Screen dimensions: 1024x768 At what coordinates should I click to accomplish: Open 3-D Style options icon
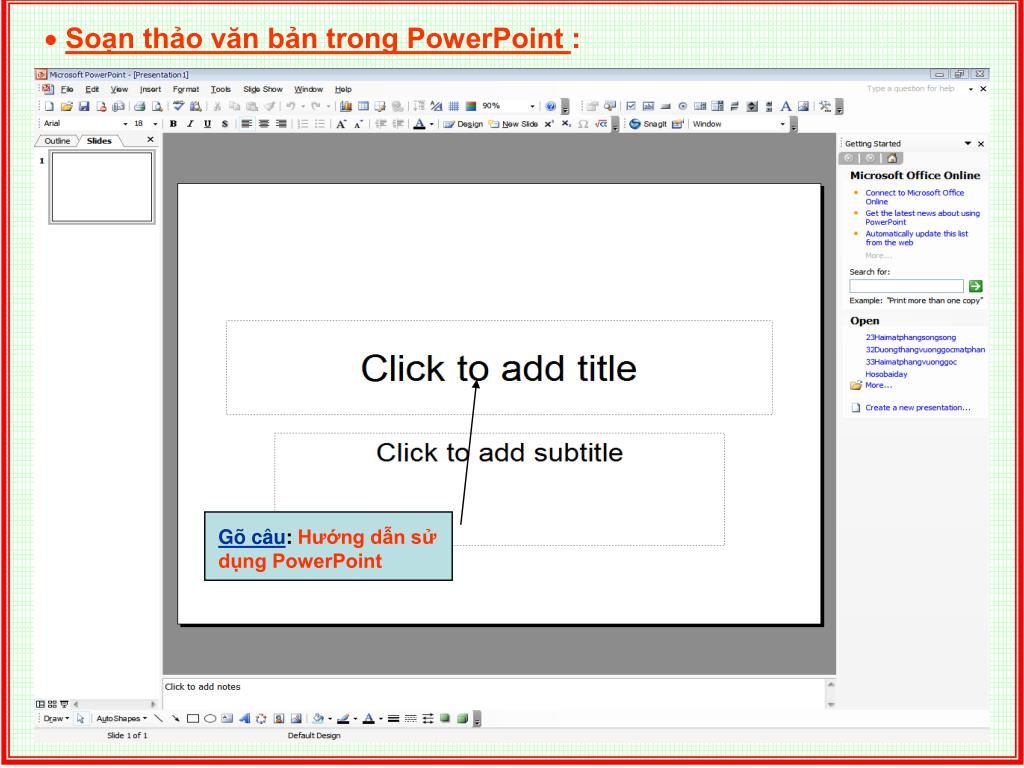[463, 718]
